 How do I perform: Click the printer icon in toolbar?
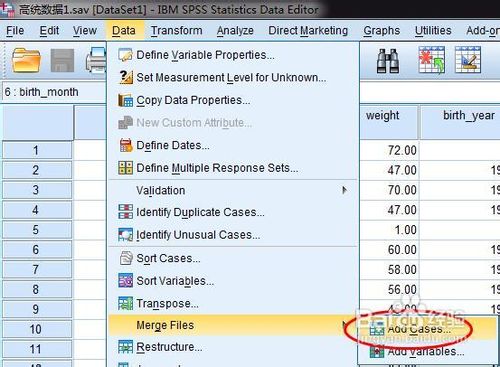pos(96,60)
